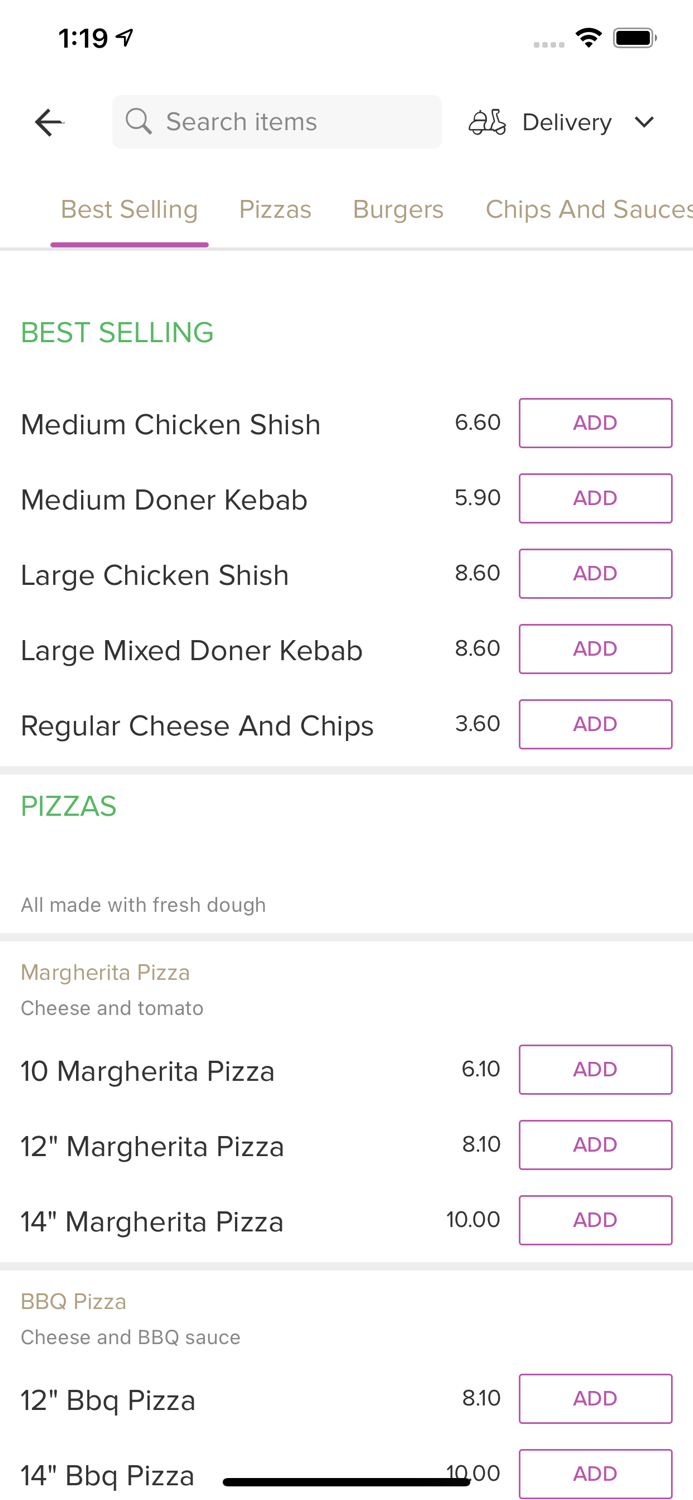This screenshot has height=1500, width=693.
Task: Add the 12" Margherita Pizza
Action: coord(595,1144)
